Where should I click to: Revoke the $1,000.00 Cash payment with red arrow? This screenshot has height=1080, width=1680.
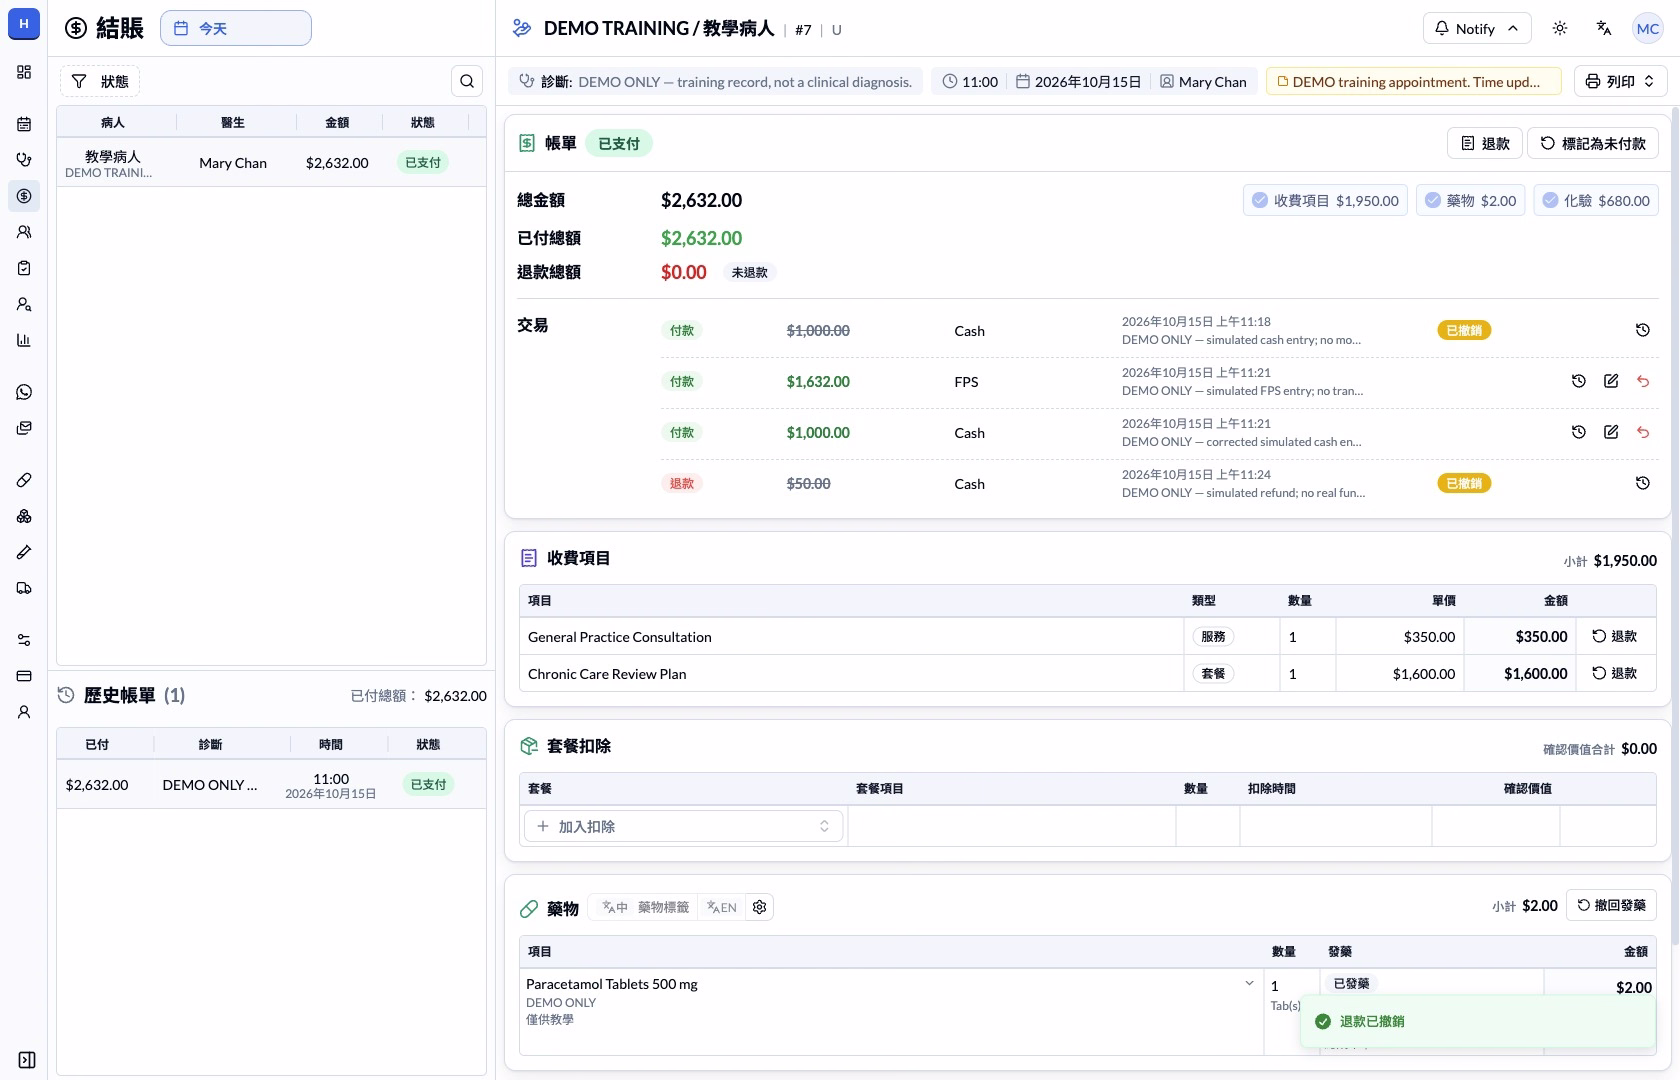coord(1643,432)
